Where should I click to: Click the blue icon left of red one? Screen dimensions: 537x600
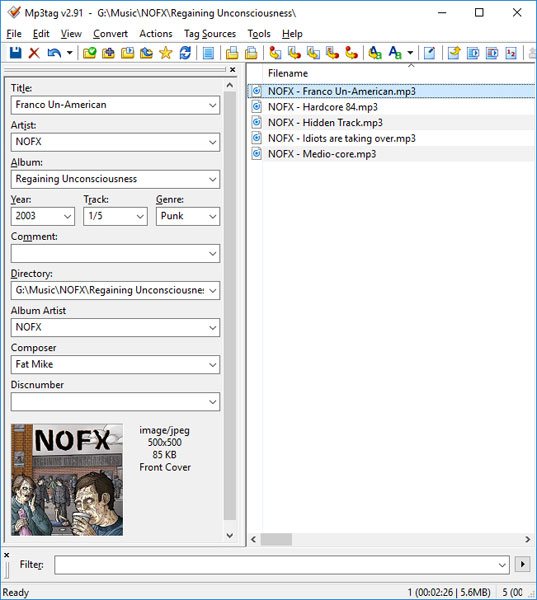pyautogui.click(x=473, y=53)
